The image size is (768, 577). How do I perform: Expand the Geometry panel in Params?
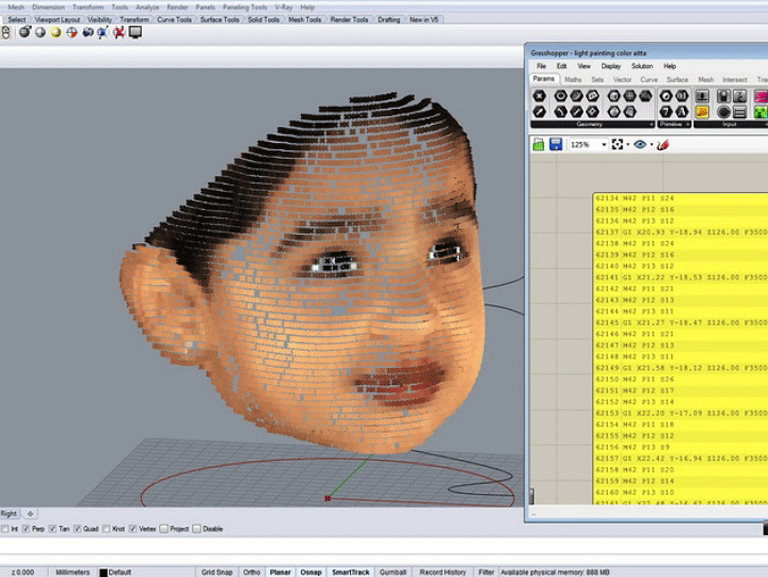653,125
